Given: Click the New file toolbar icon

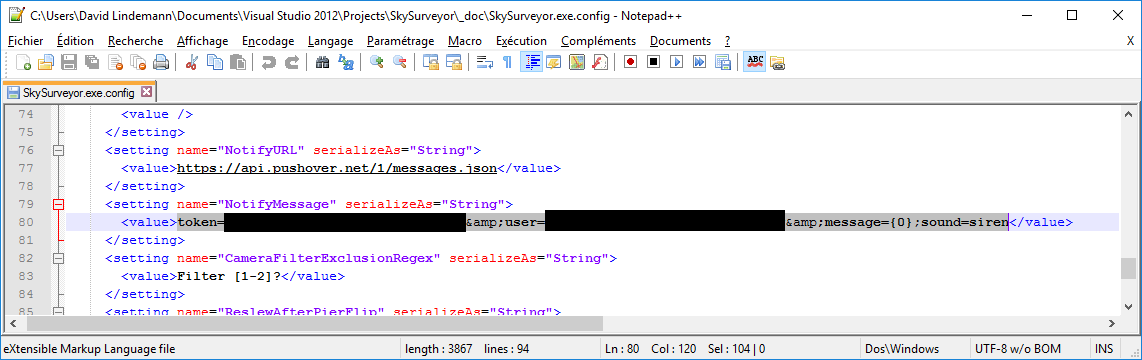Looking at the screenshot, I should 23,62.
